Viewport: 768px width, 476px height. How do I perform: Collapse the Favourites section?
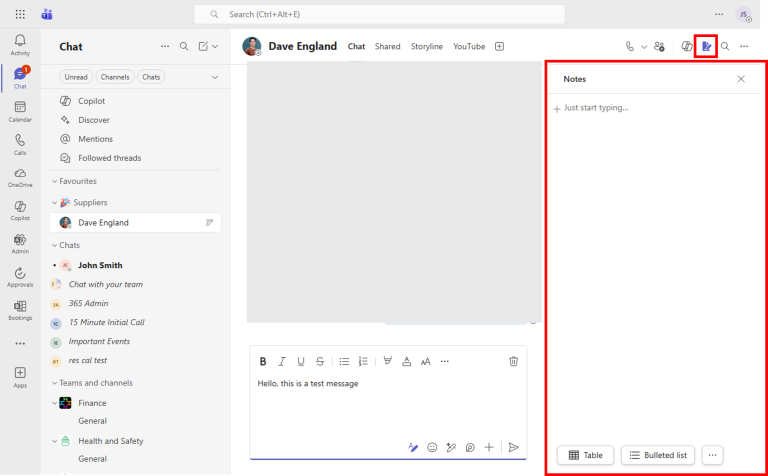click(x=55, y=181)
